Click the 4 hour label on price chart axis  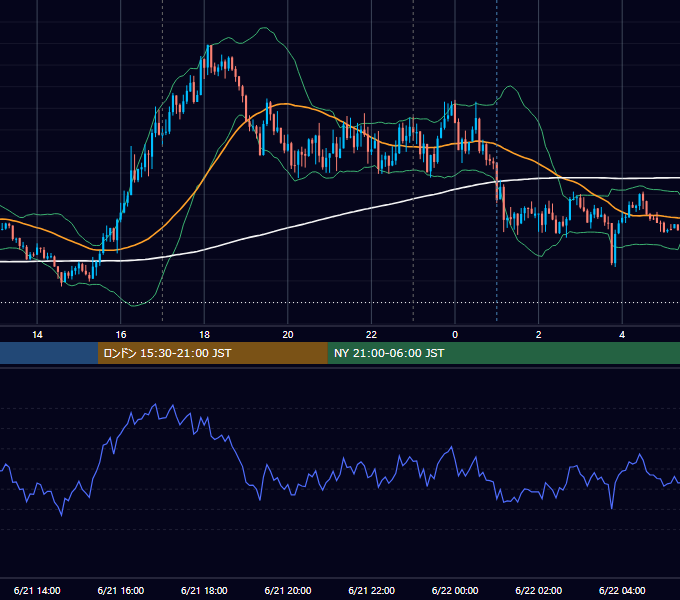click(x=622, y=335)
